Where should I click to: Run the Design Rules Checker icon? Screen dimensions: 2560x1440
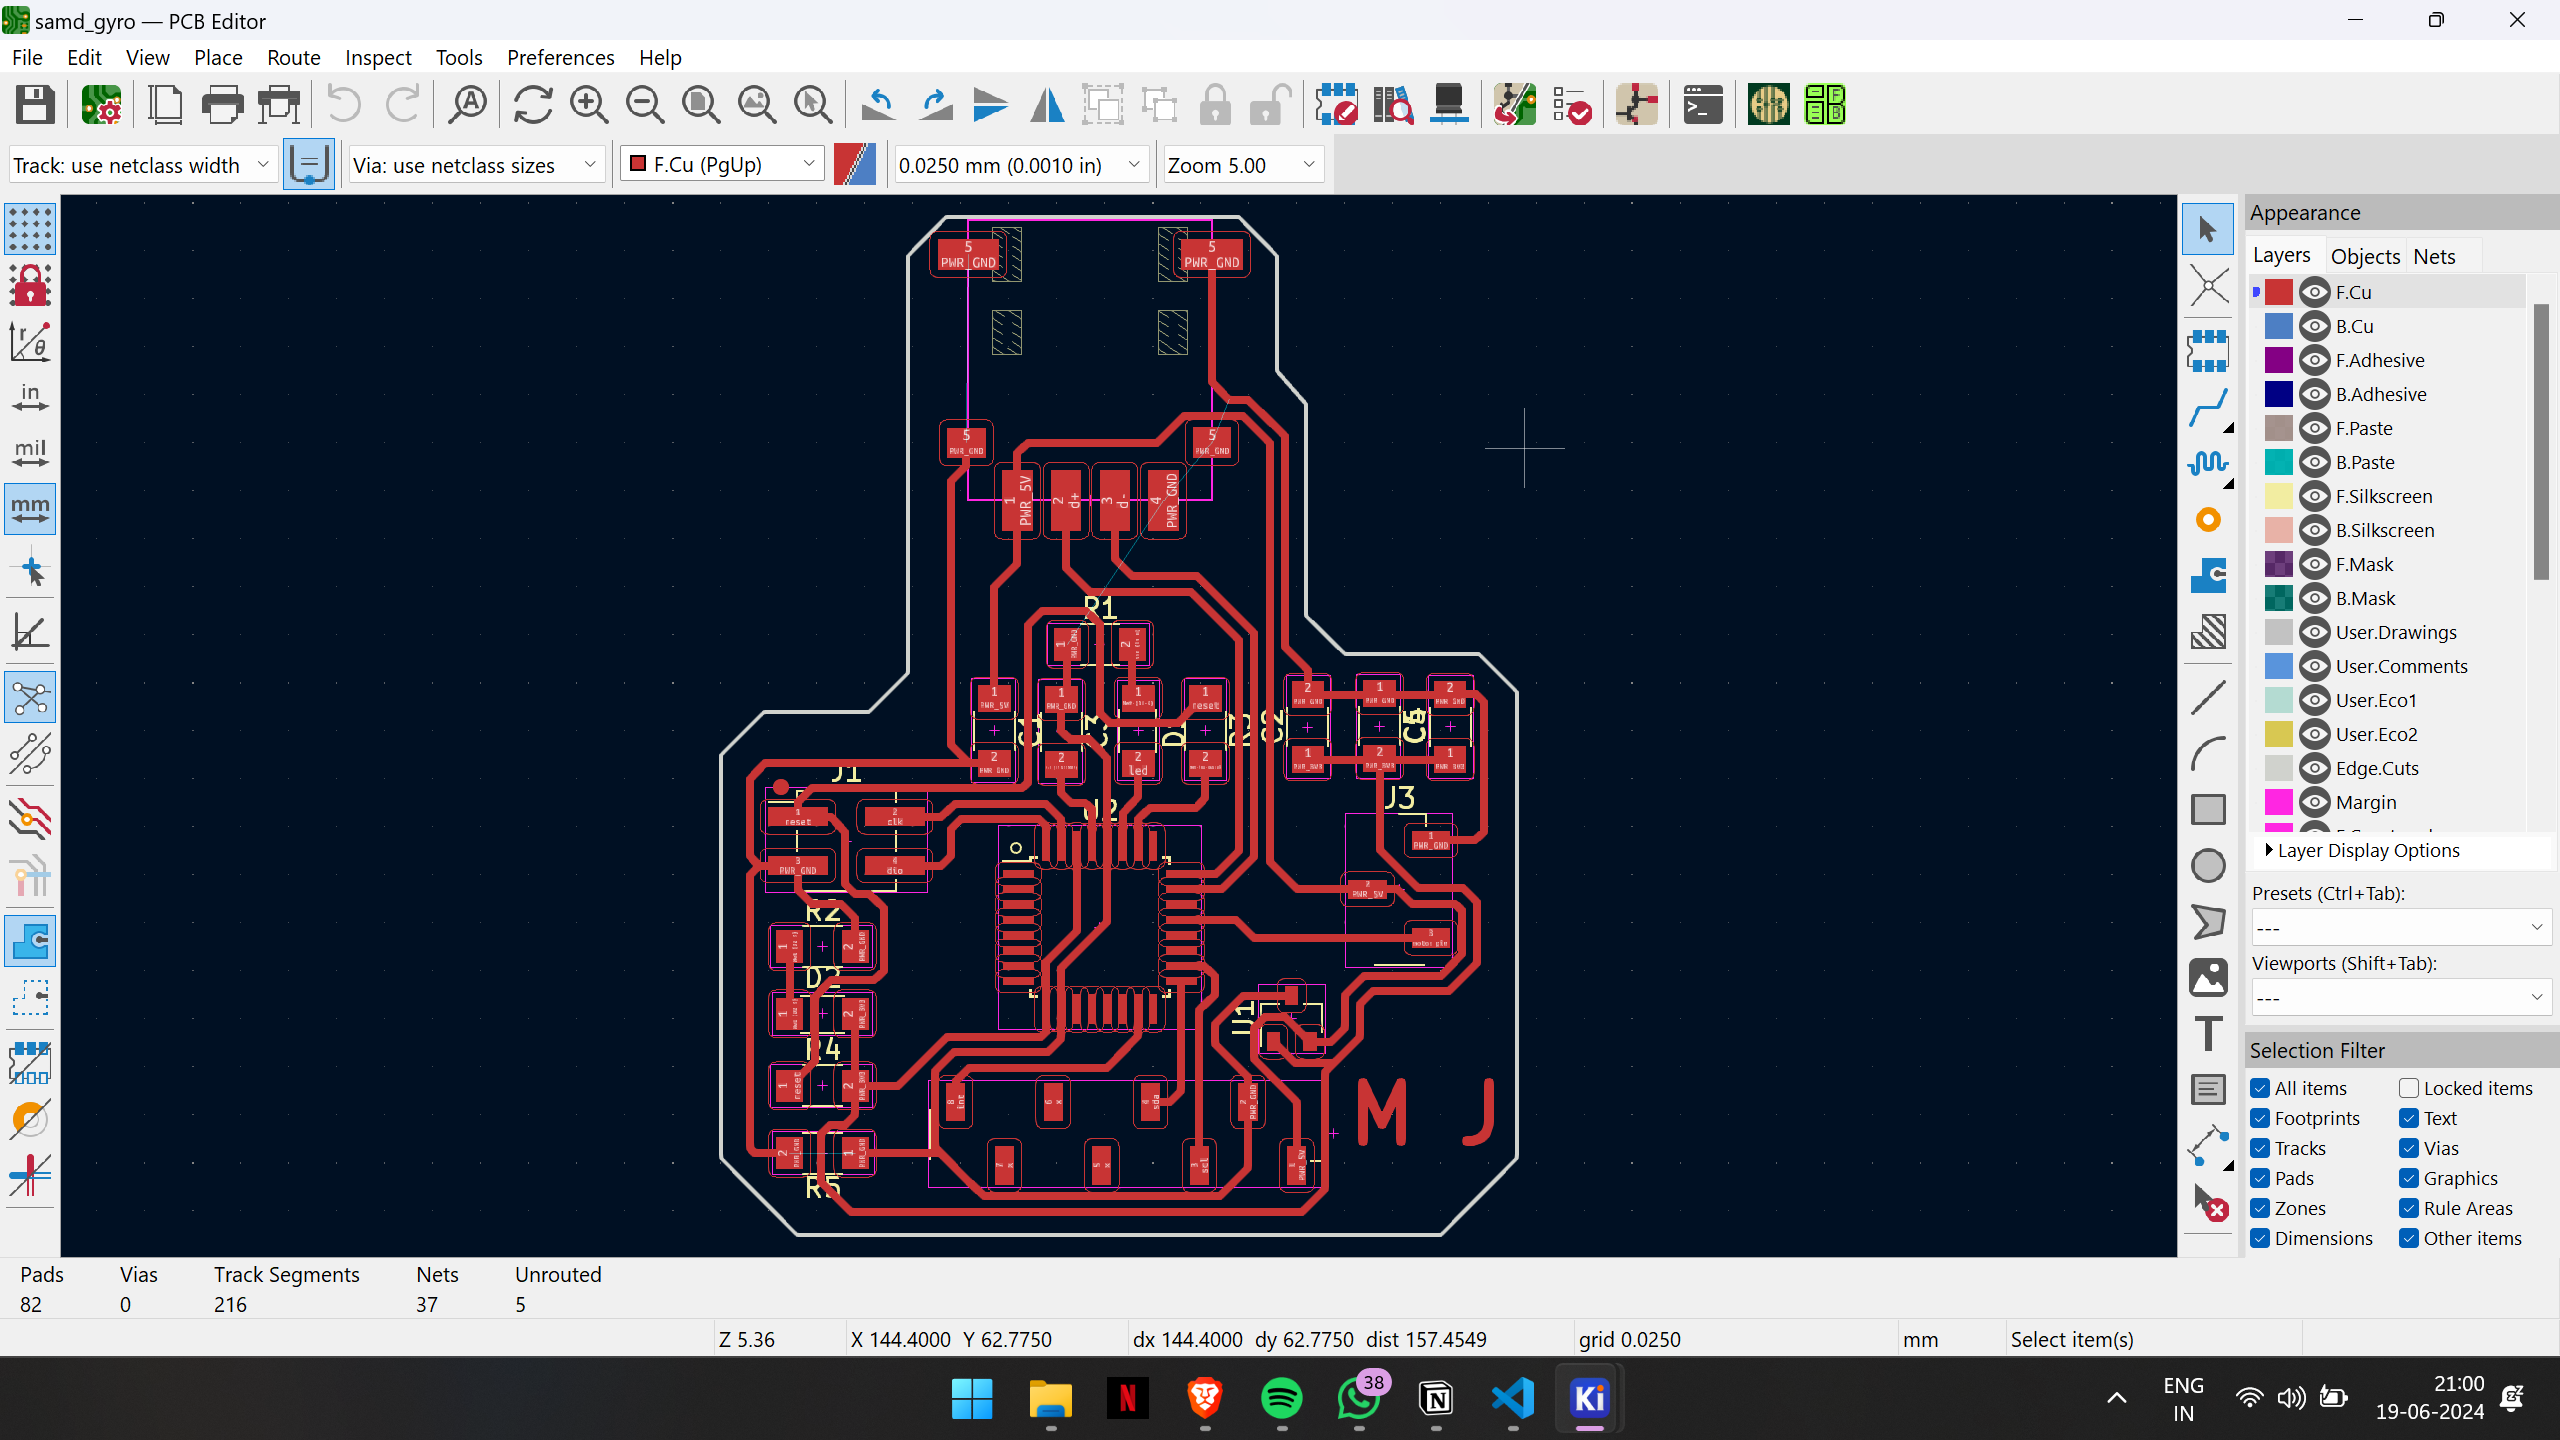pyautogui.click(x=1572, y=105)
